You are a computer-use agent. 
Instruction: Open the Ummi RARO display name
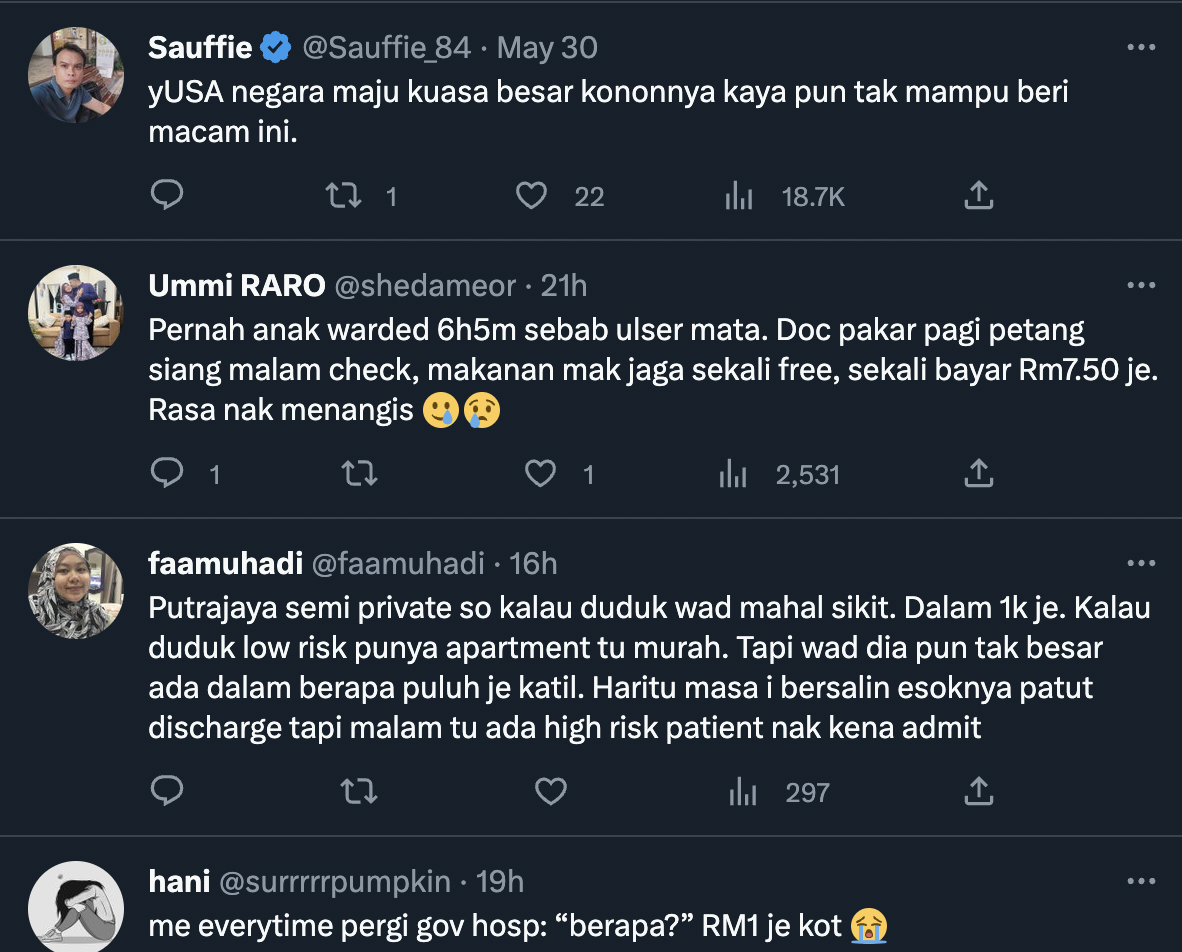236,286
